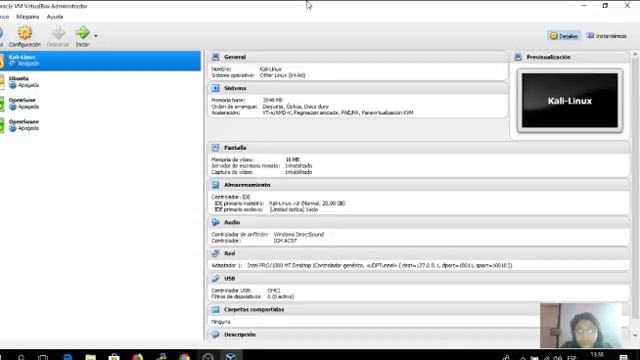Open Descripción section header title

[240, 334]
